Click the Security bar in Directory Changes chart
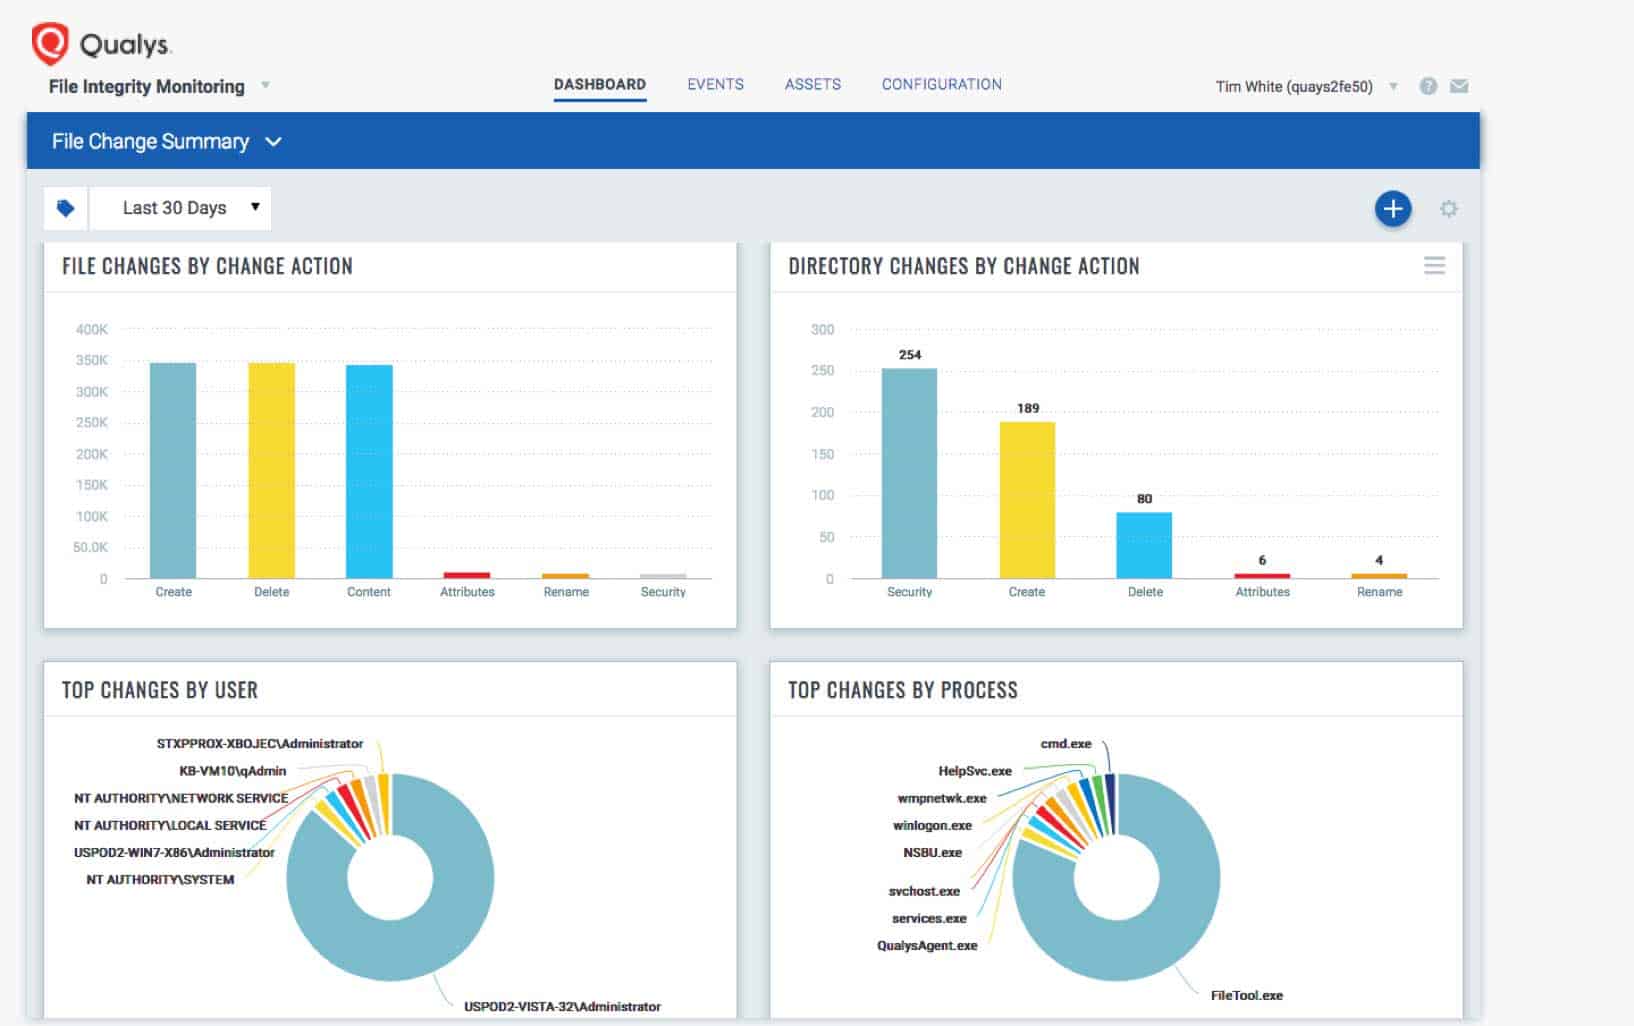The width and height of the screenshot is (1634, 1026). [909, 470]
